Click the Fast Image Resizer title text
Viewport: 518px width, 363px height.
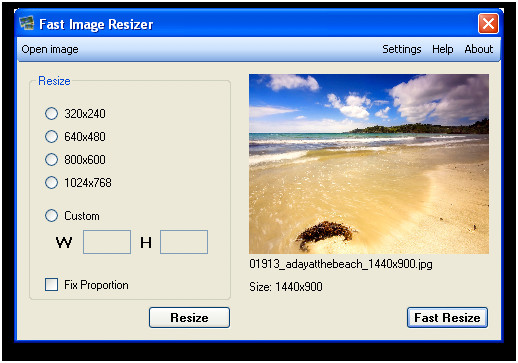tap(96, 24)
